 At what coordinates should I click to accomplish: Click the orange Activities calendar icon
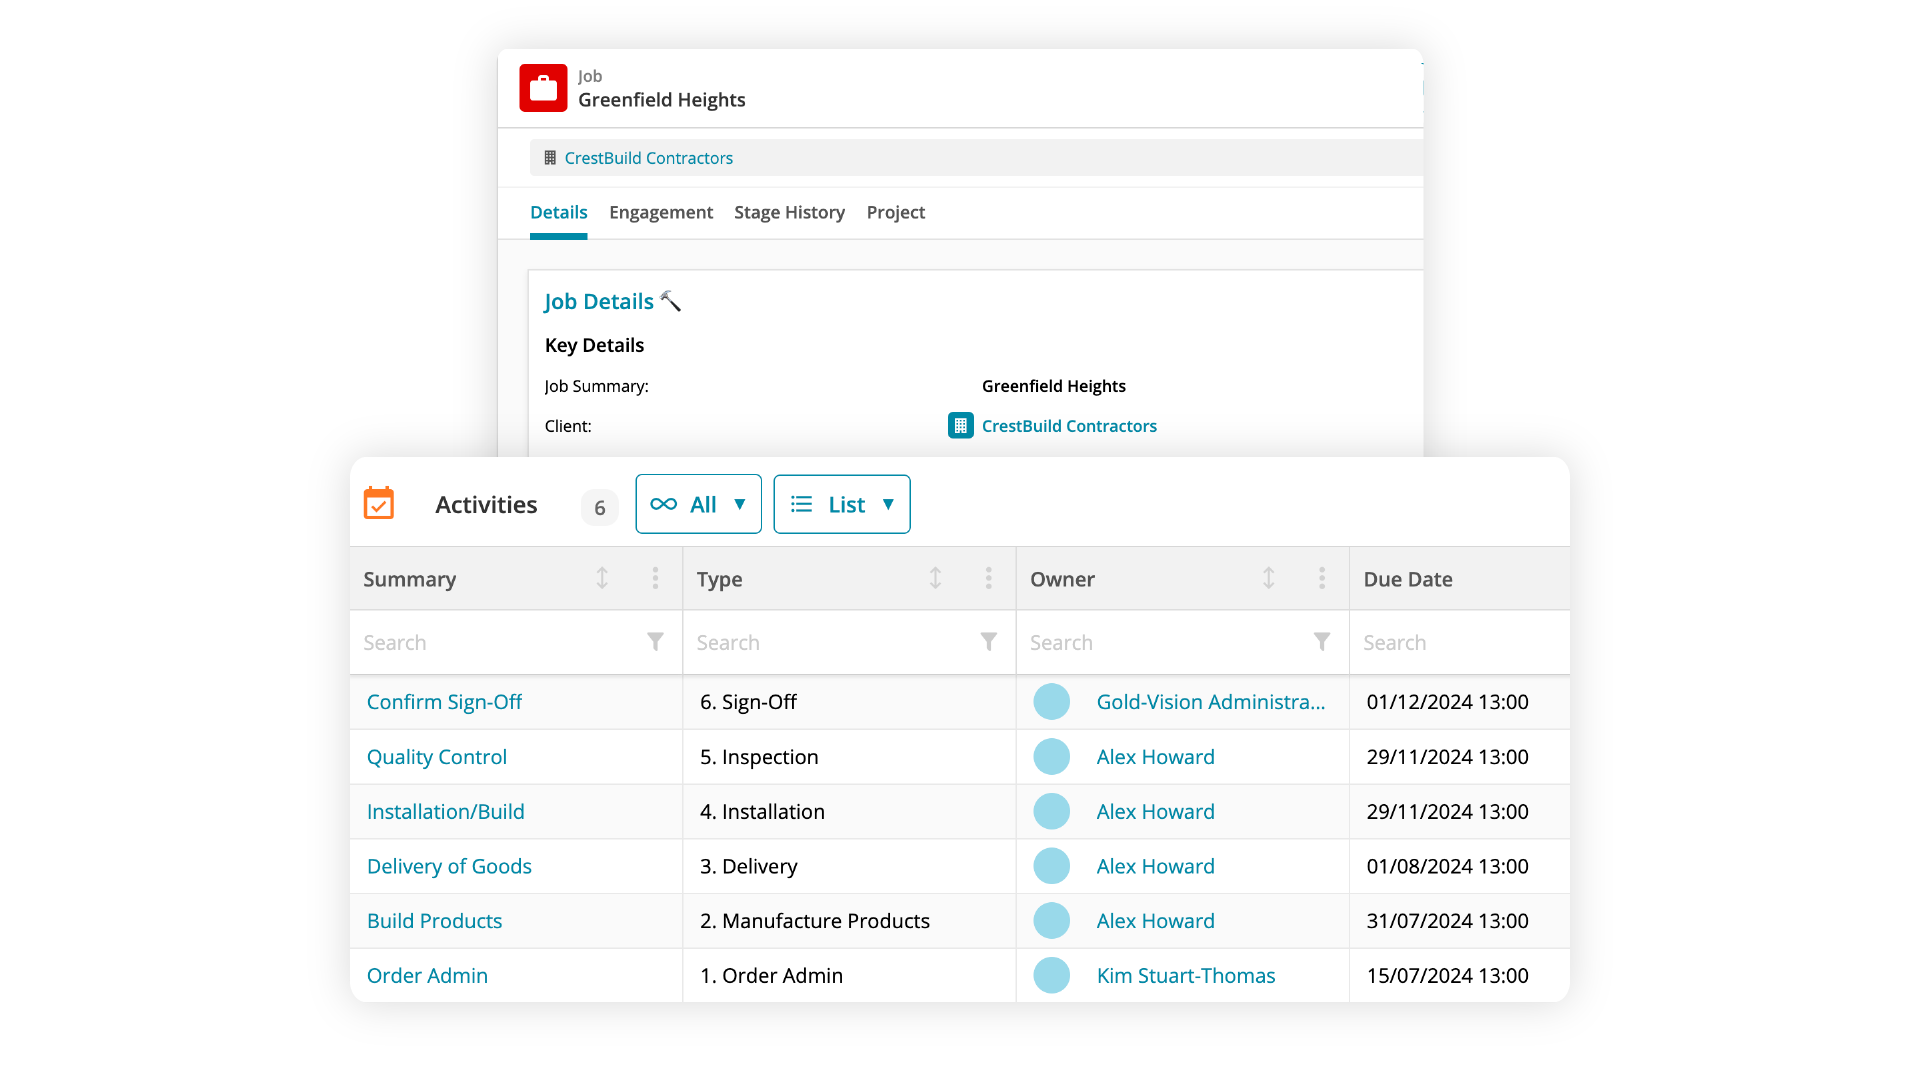tap(379, 503)
